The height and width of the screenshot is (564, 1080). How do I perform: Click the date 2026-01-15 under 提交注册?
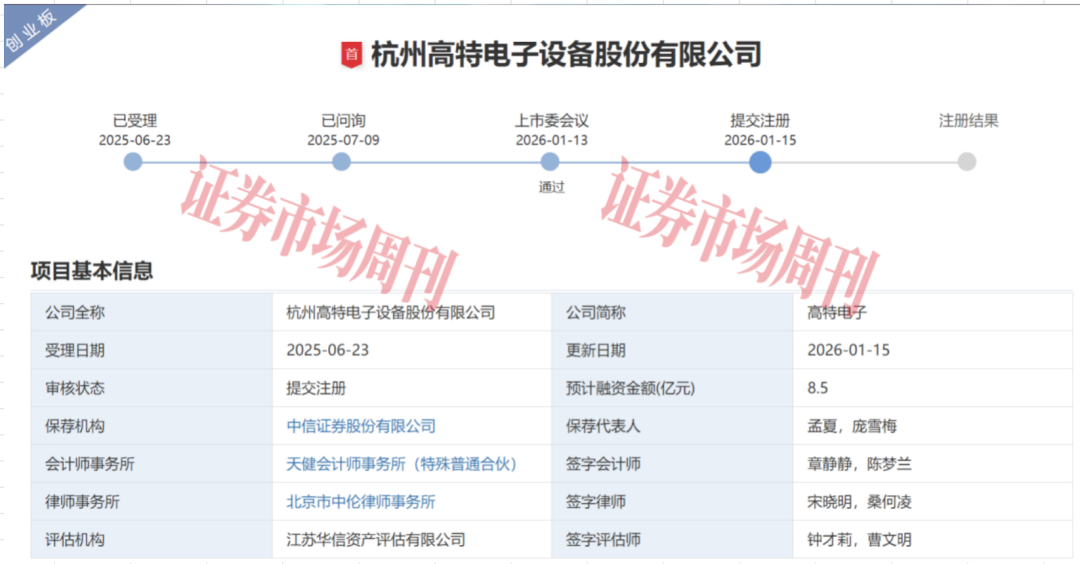(760, 140)
